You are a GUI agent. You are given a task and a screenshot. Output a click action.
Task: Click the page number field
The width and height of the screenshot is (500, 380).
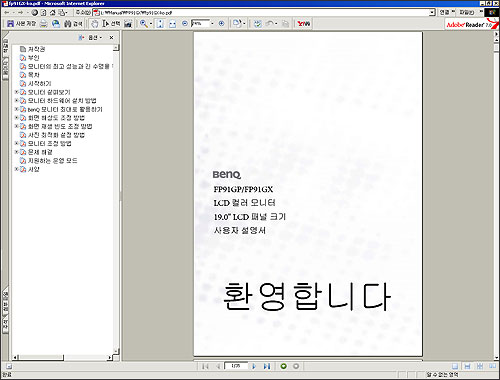pyautogui.click(x=236, y=366)
